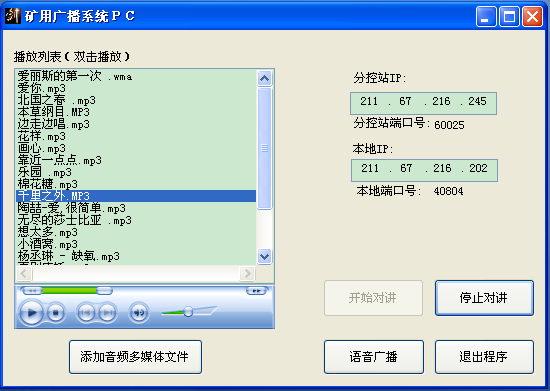Viewport: 550px width, 391px height.
Task: Click 开始对讲 button
Action: click(373, 298)
